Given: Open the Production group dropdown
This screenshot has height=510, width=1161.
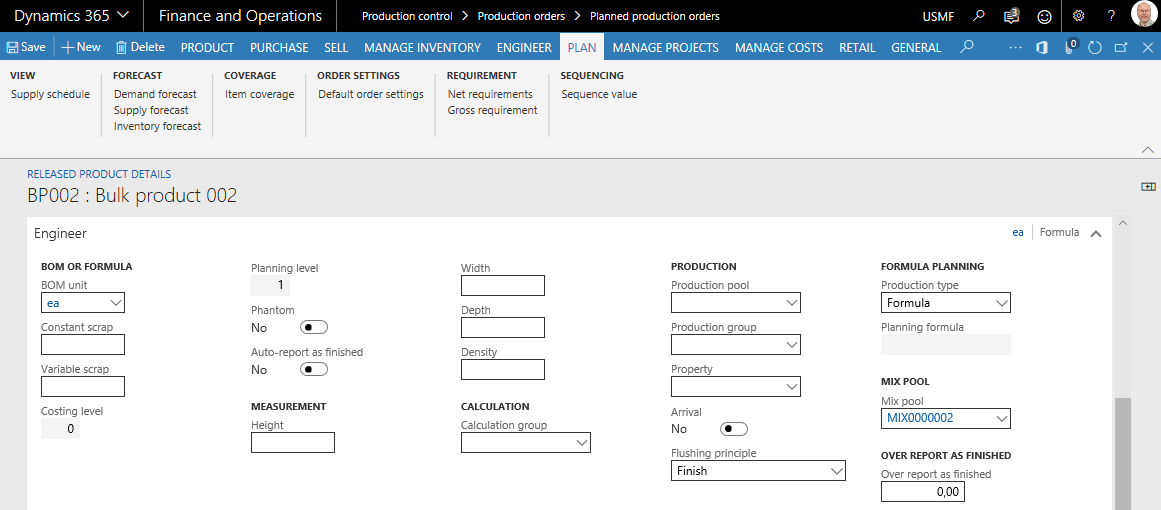Looking at the screenshot, I should coord(792,345).
